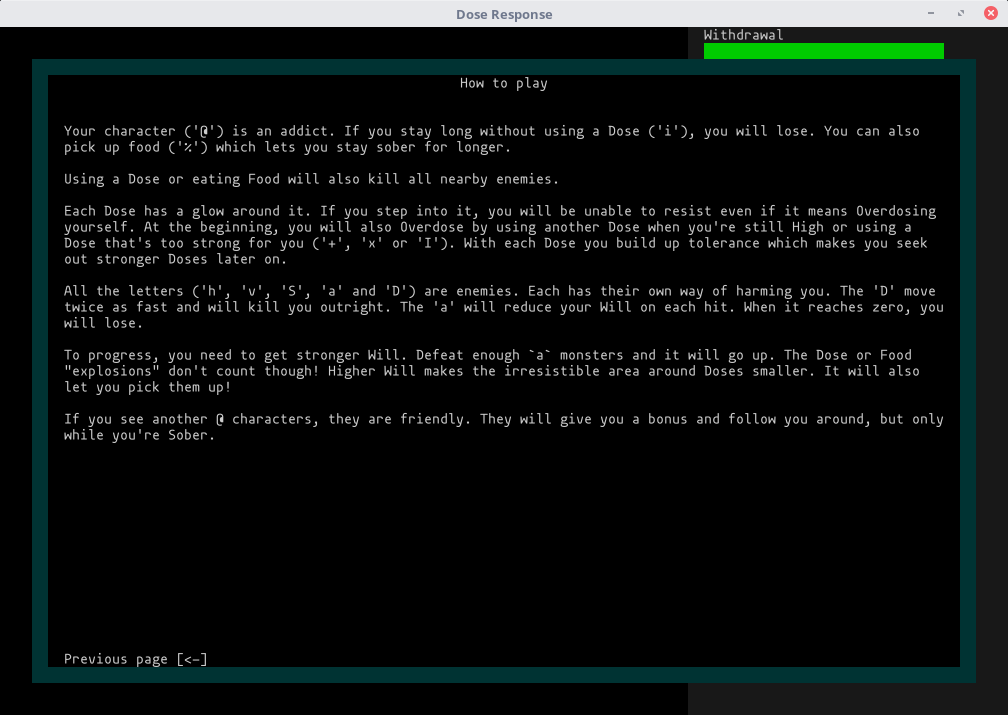
Task: Click the line starting 'pick up food'
Action: 287,147
